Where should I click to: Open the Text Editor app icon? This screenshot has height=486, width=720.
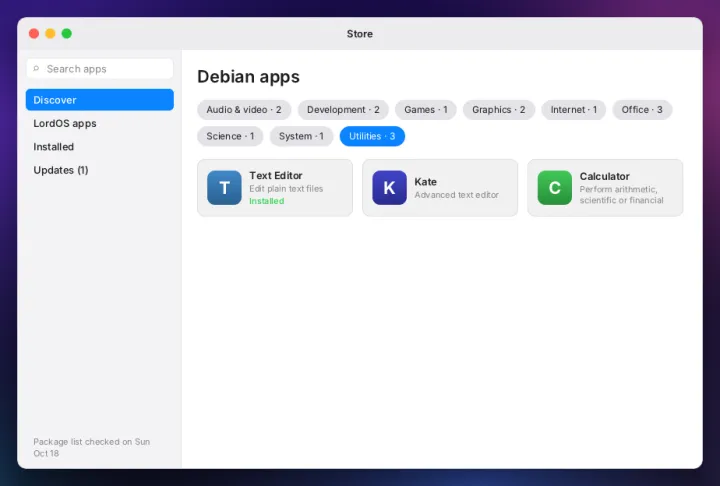pyautogui.click(x=224, y=187)
